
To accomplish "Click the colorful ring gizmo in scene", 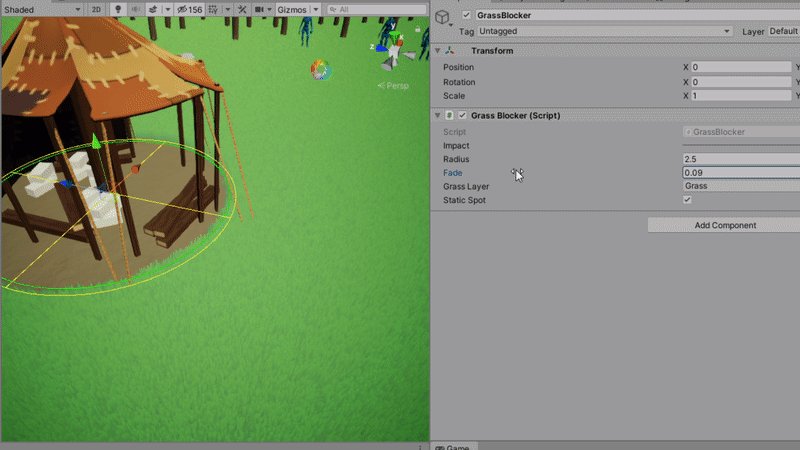I will [320, 70].
